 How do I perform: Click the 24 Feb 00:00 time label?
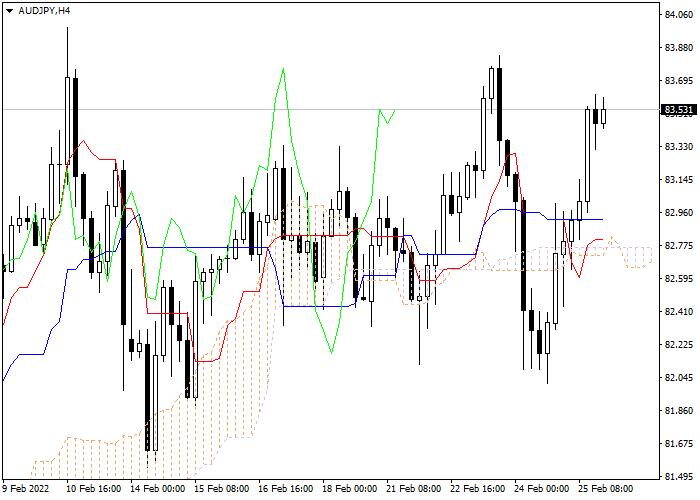click(x=542, y=488)
